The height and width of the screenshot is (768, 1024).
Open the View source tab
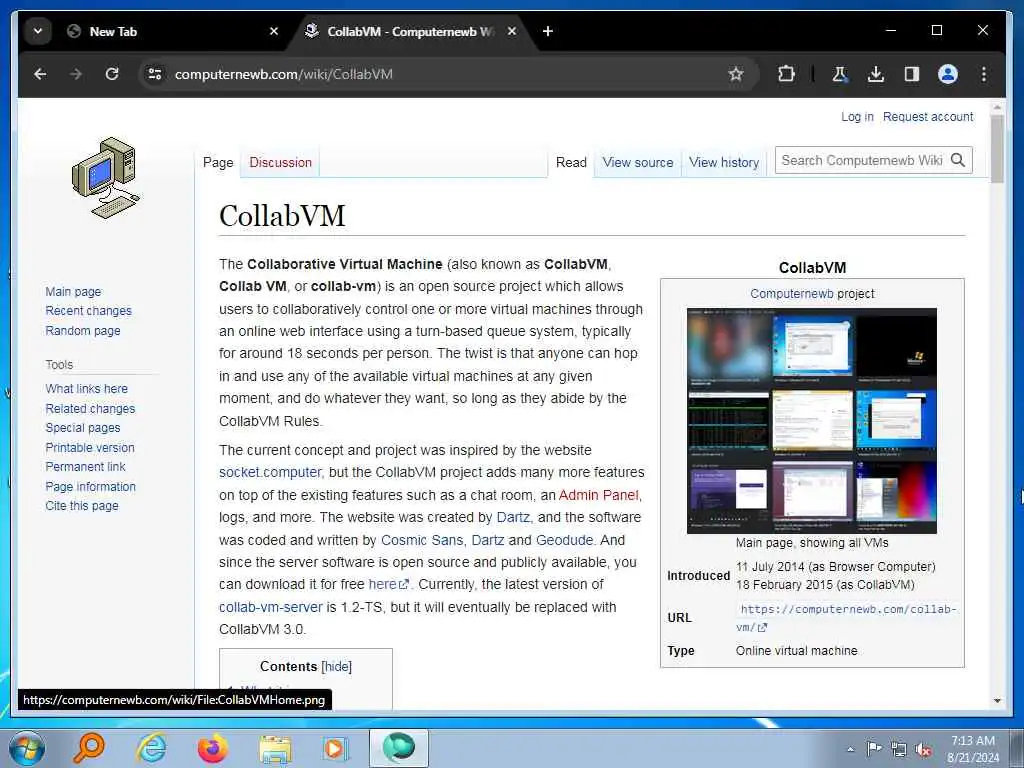pyautogui.click(x=637, y=163)
